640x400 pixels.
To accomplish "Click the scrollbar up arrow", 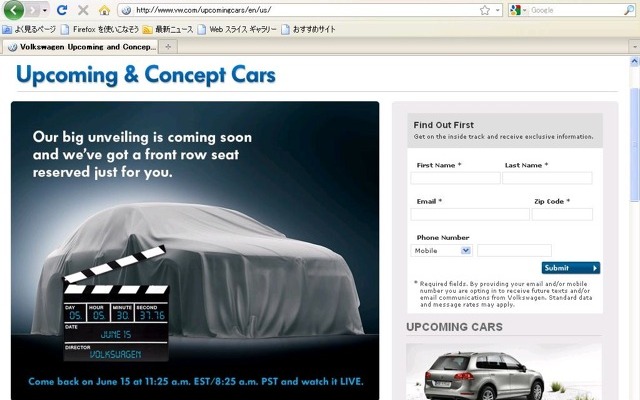I will point(635,62).
